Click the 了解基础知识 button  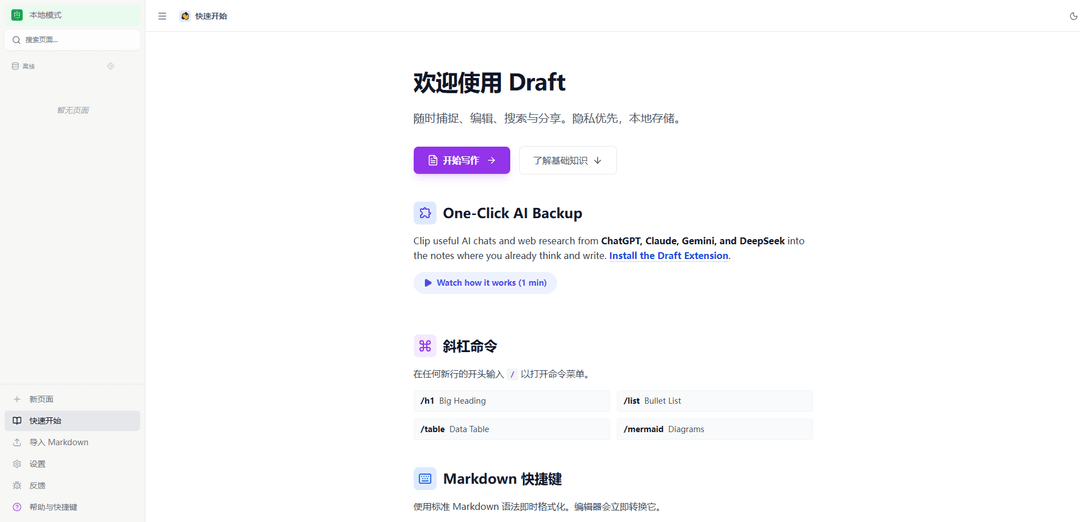[x=568, y=160]
